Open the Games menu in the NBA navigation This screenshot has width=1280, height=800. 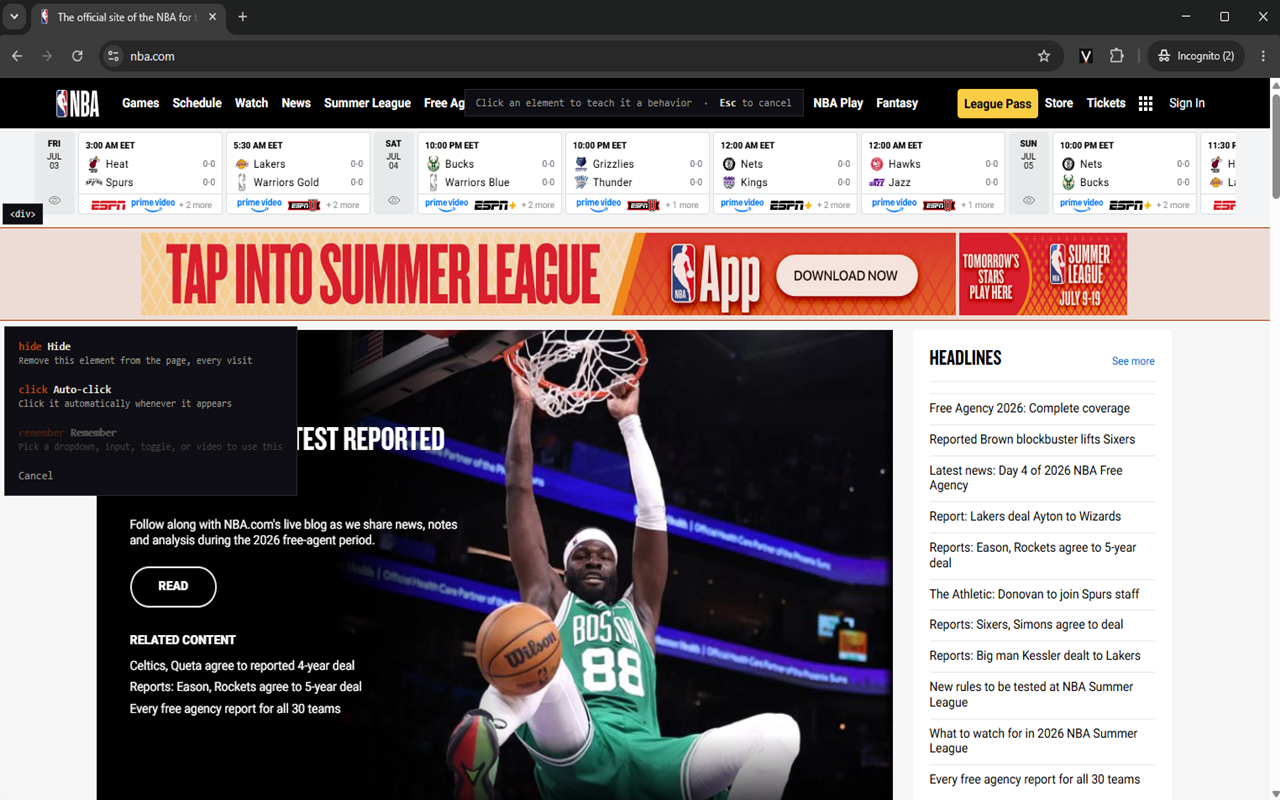(x=141, y=103)
